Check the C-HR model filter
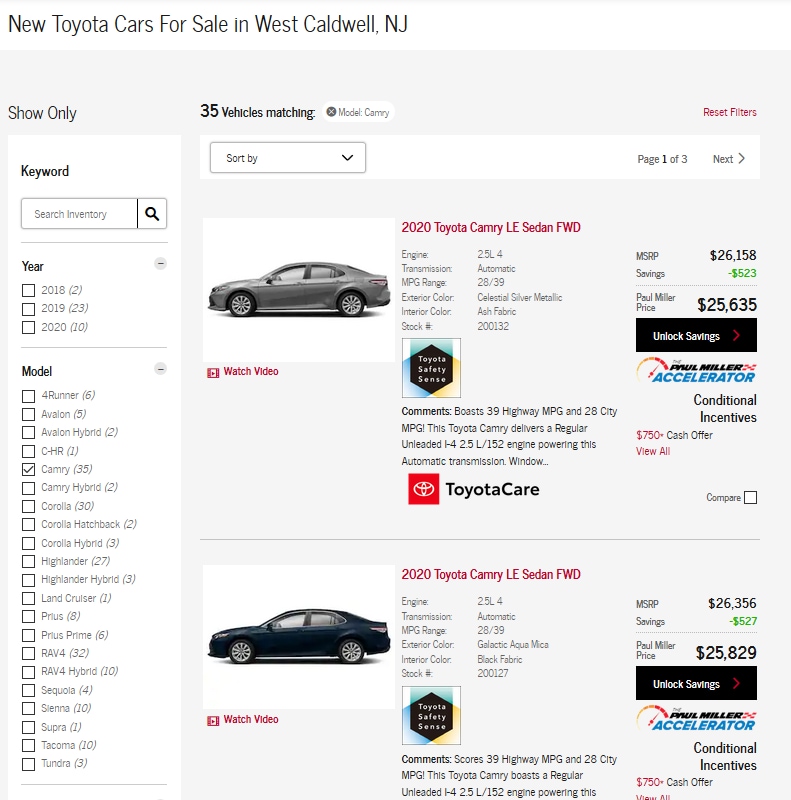The width and height of the screenshot is (791, 800). pos(29,452)
